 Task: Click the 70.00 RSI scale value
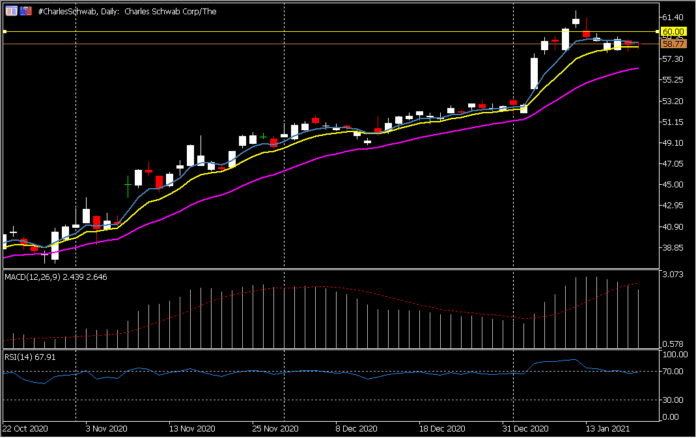[x=672, y=371]
